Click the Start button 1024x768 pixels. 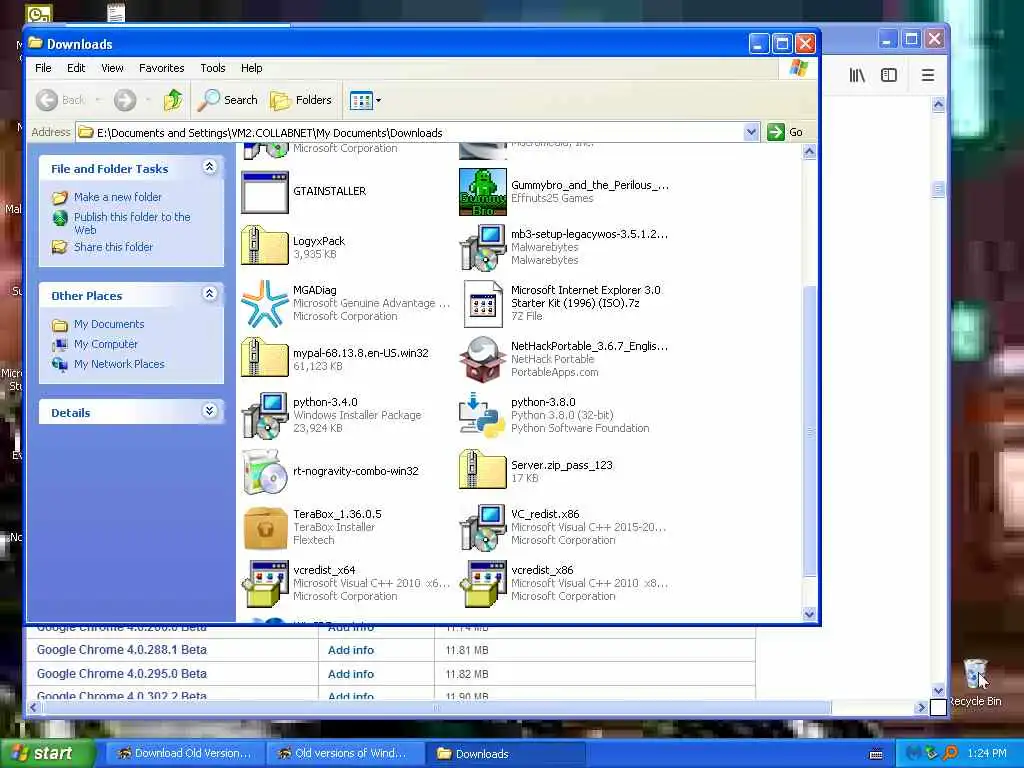click(x=46, y=753)
